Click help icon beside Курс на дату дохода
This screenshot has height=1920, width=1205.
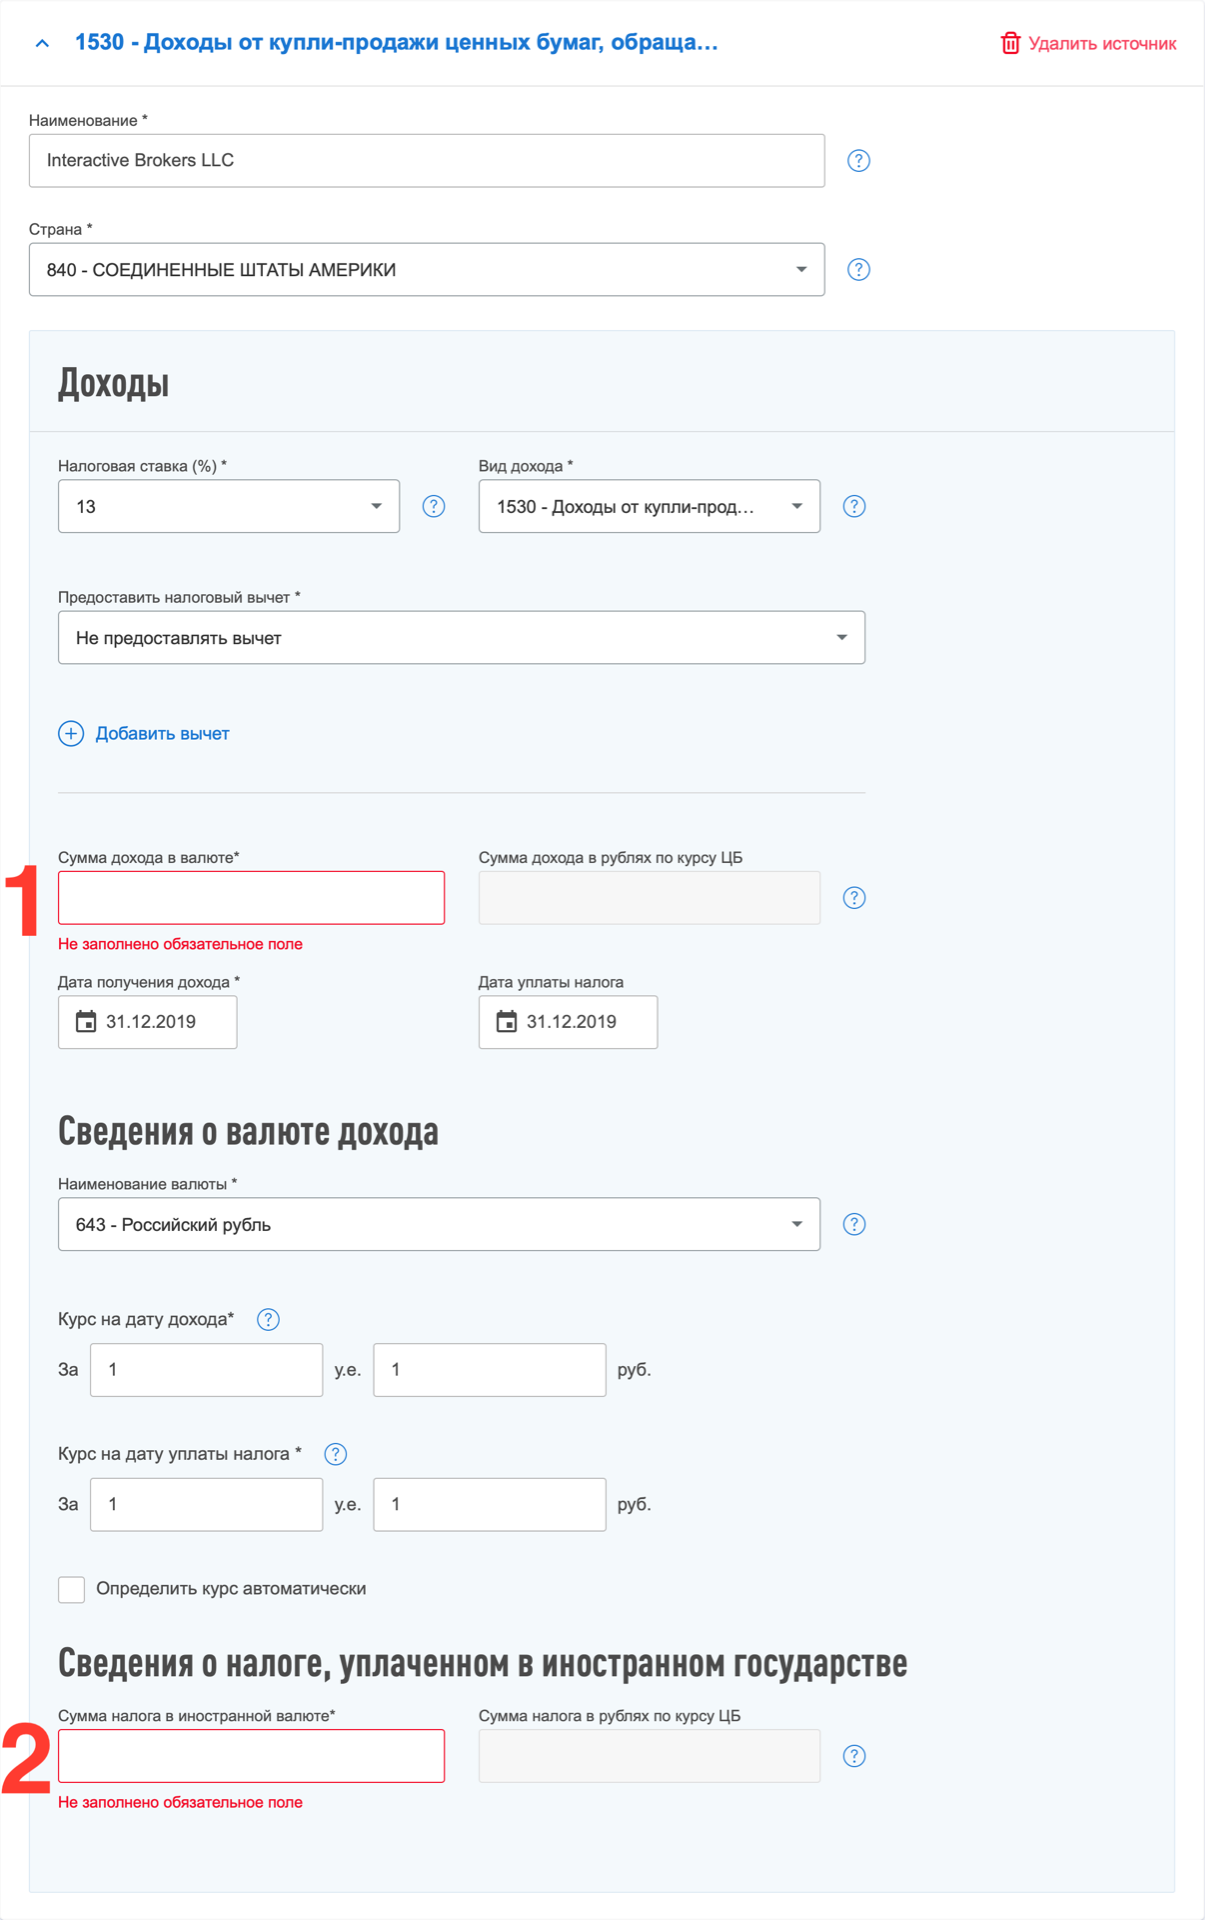[x=268, y=1320]
